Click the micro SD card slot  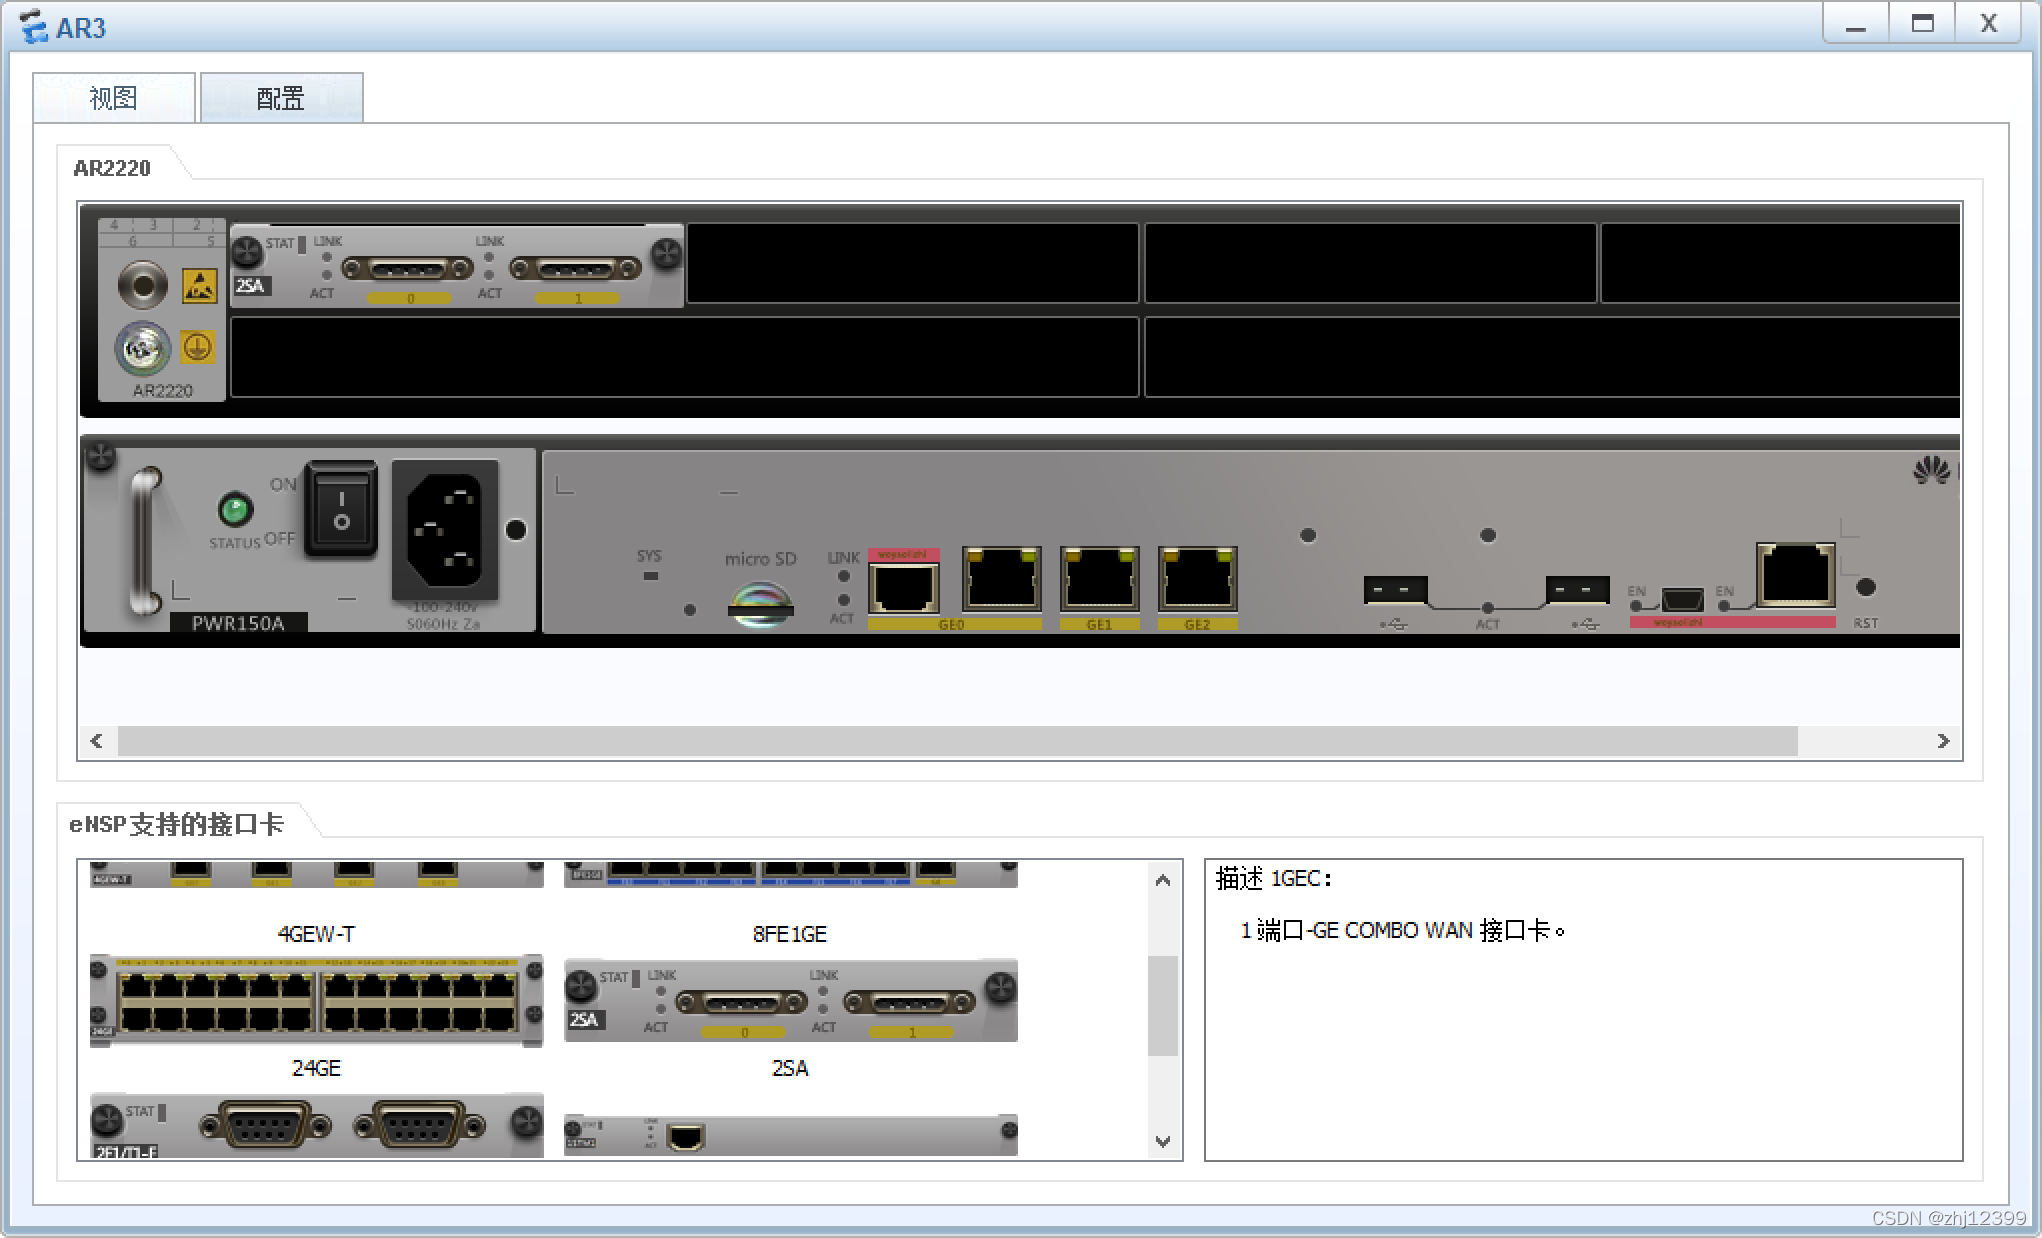[x=760, y=606]
